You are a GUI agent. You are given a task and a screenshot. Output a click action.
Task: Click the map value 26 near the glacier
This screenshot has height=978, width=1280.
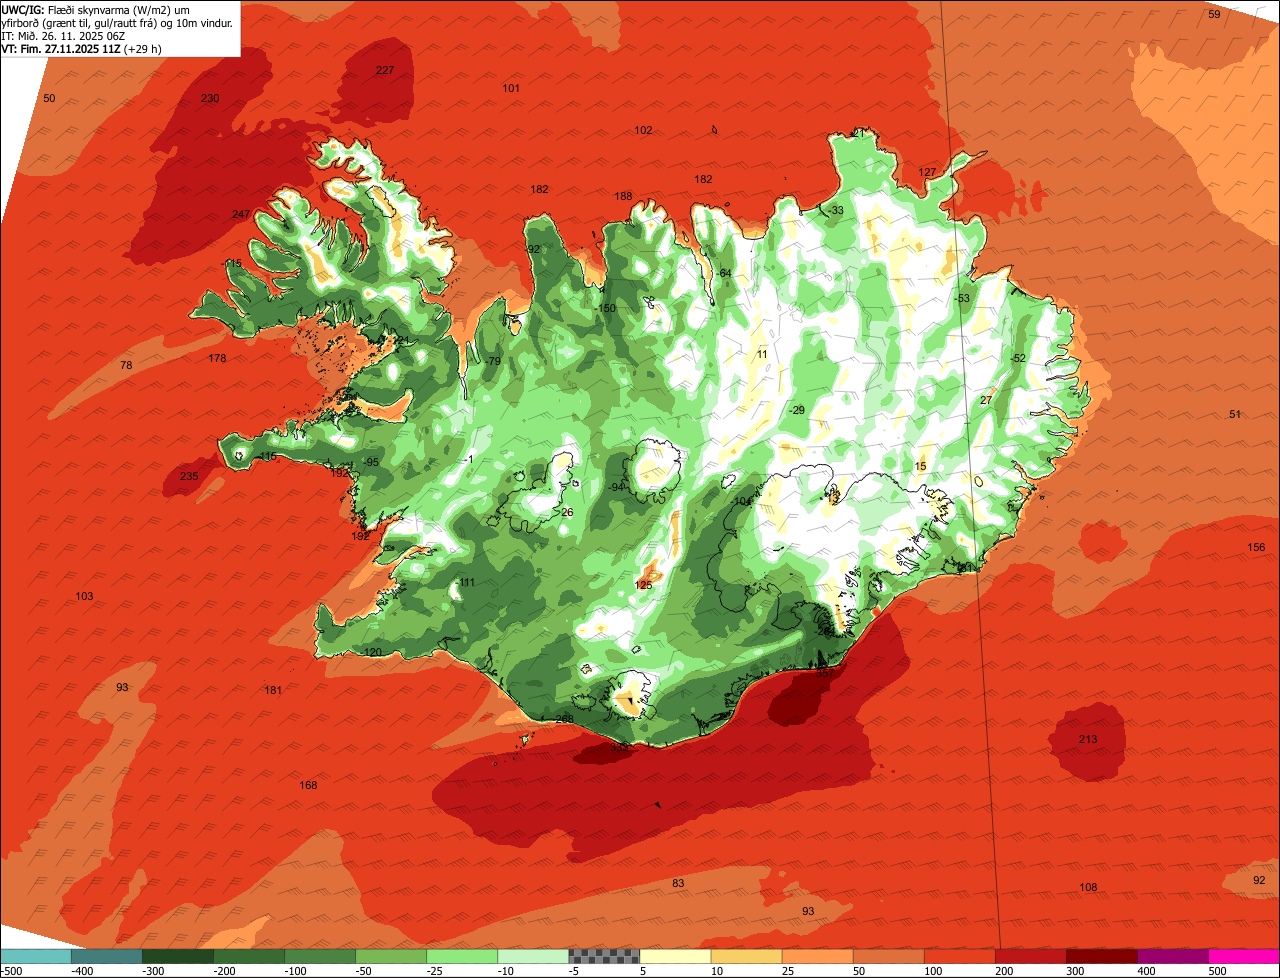point(567,512)
